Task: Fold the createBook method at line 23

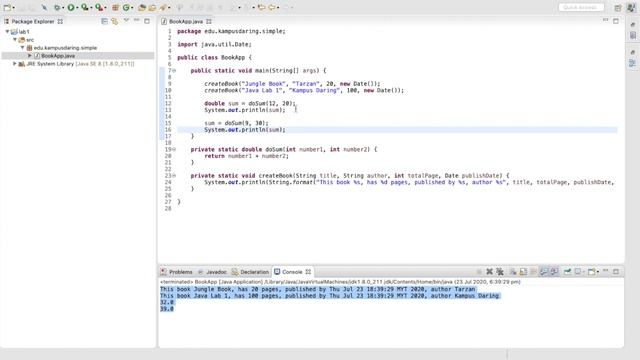Action: tap(174, 176)
